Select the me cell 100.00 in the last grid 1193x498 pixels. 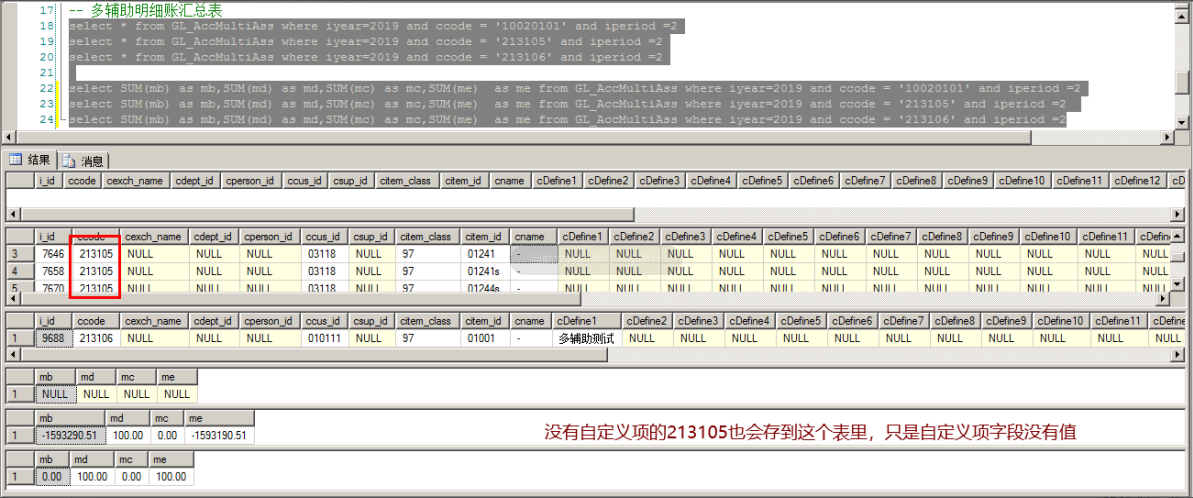point(173,477)
